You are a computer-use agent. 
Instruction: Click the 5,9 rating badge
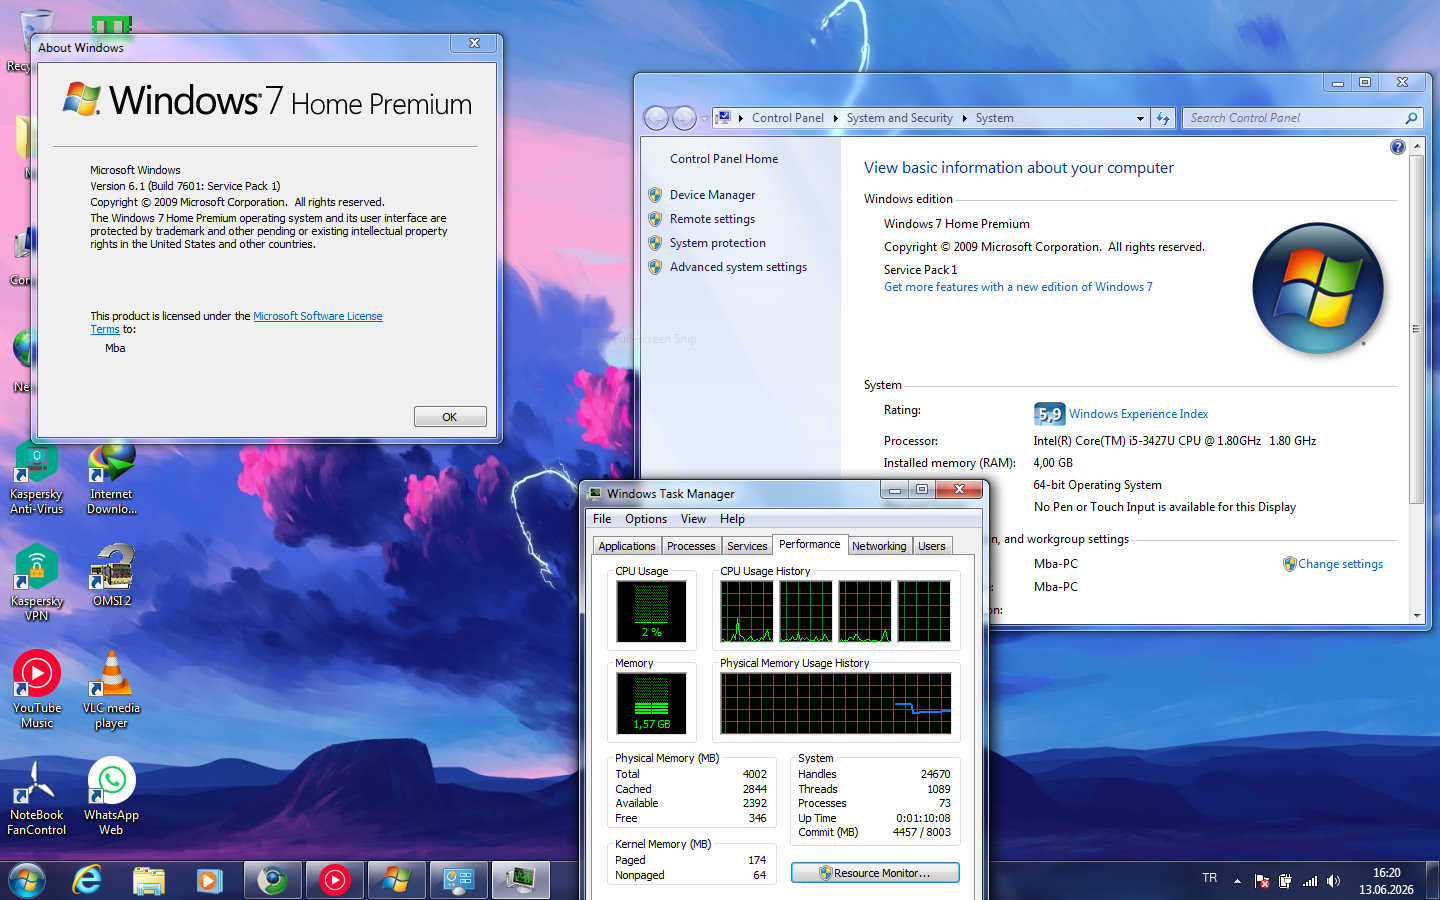pos(1049,414)
